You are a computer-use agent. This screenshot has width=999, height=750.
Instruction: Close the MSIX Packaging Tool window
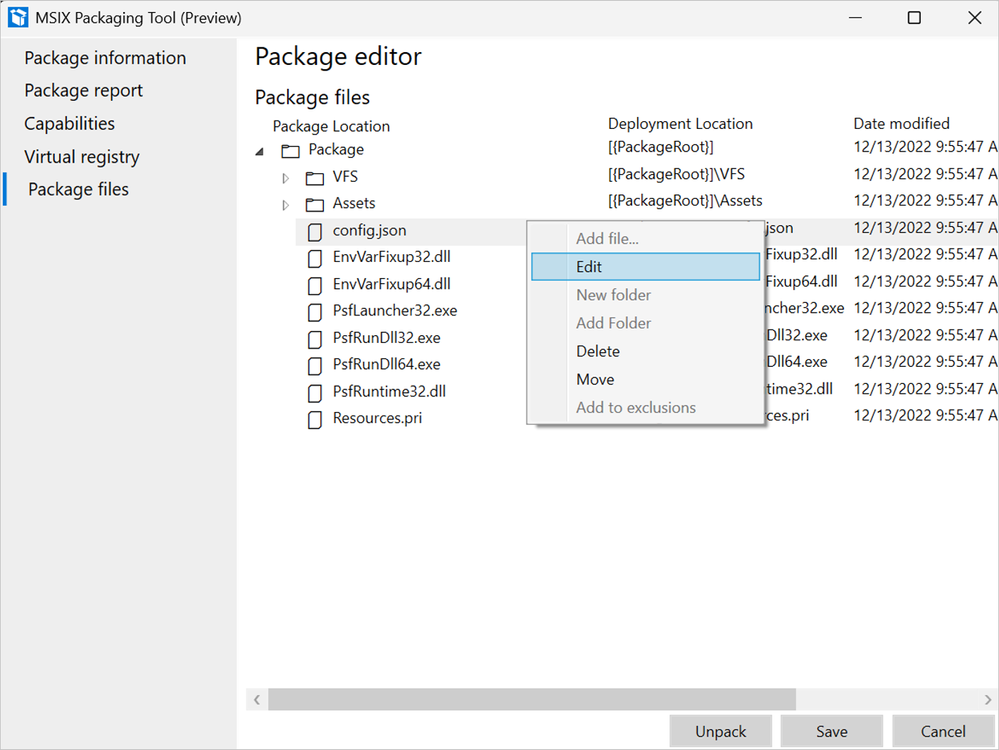click(974, 18)
